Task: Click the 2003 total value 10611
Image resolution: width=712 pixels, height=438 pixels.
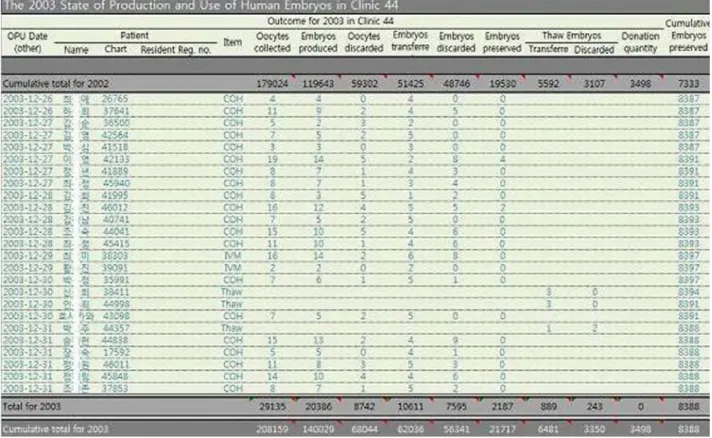Action: [410, 407]
